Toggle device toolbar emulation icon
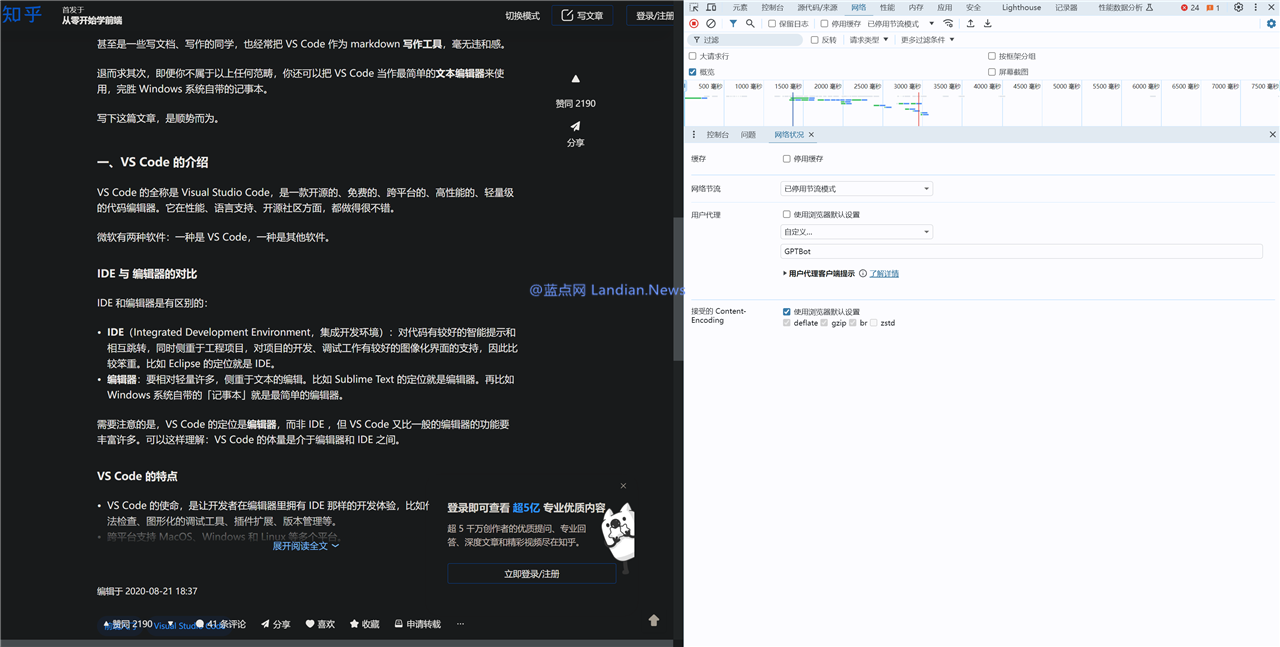This screenshot has height=647, width=1280. (x=710, y=7)
